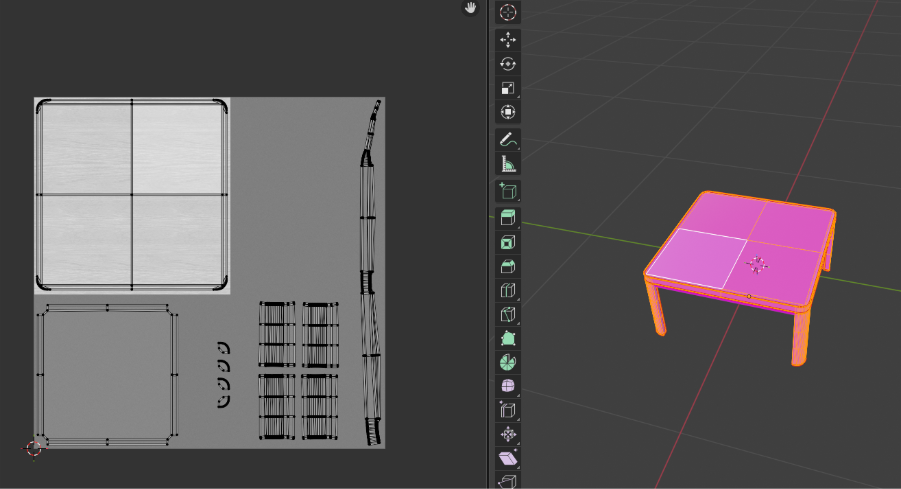This screenshot has height=489, width=901.
Task: Click the pan hand icon in UV editor
Action: coord(470,8)
